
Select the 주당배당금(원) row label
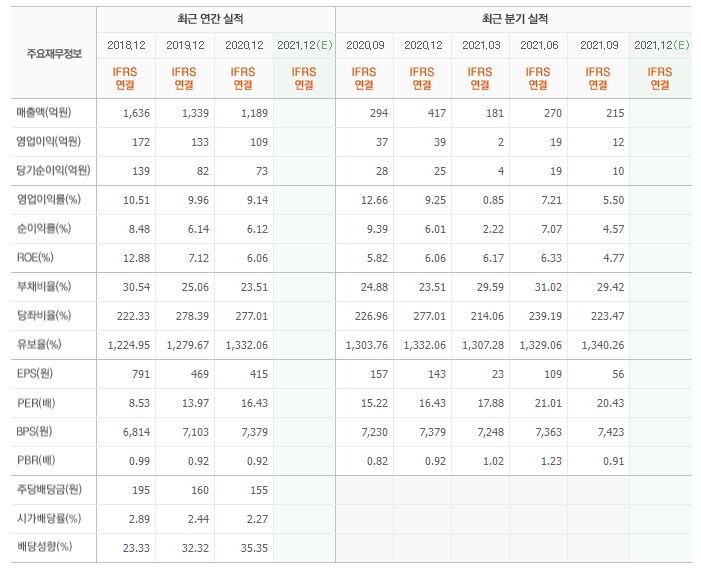pyautogui.click(x=49, y=490)
